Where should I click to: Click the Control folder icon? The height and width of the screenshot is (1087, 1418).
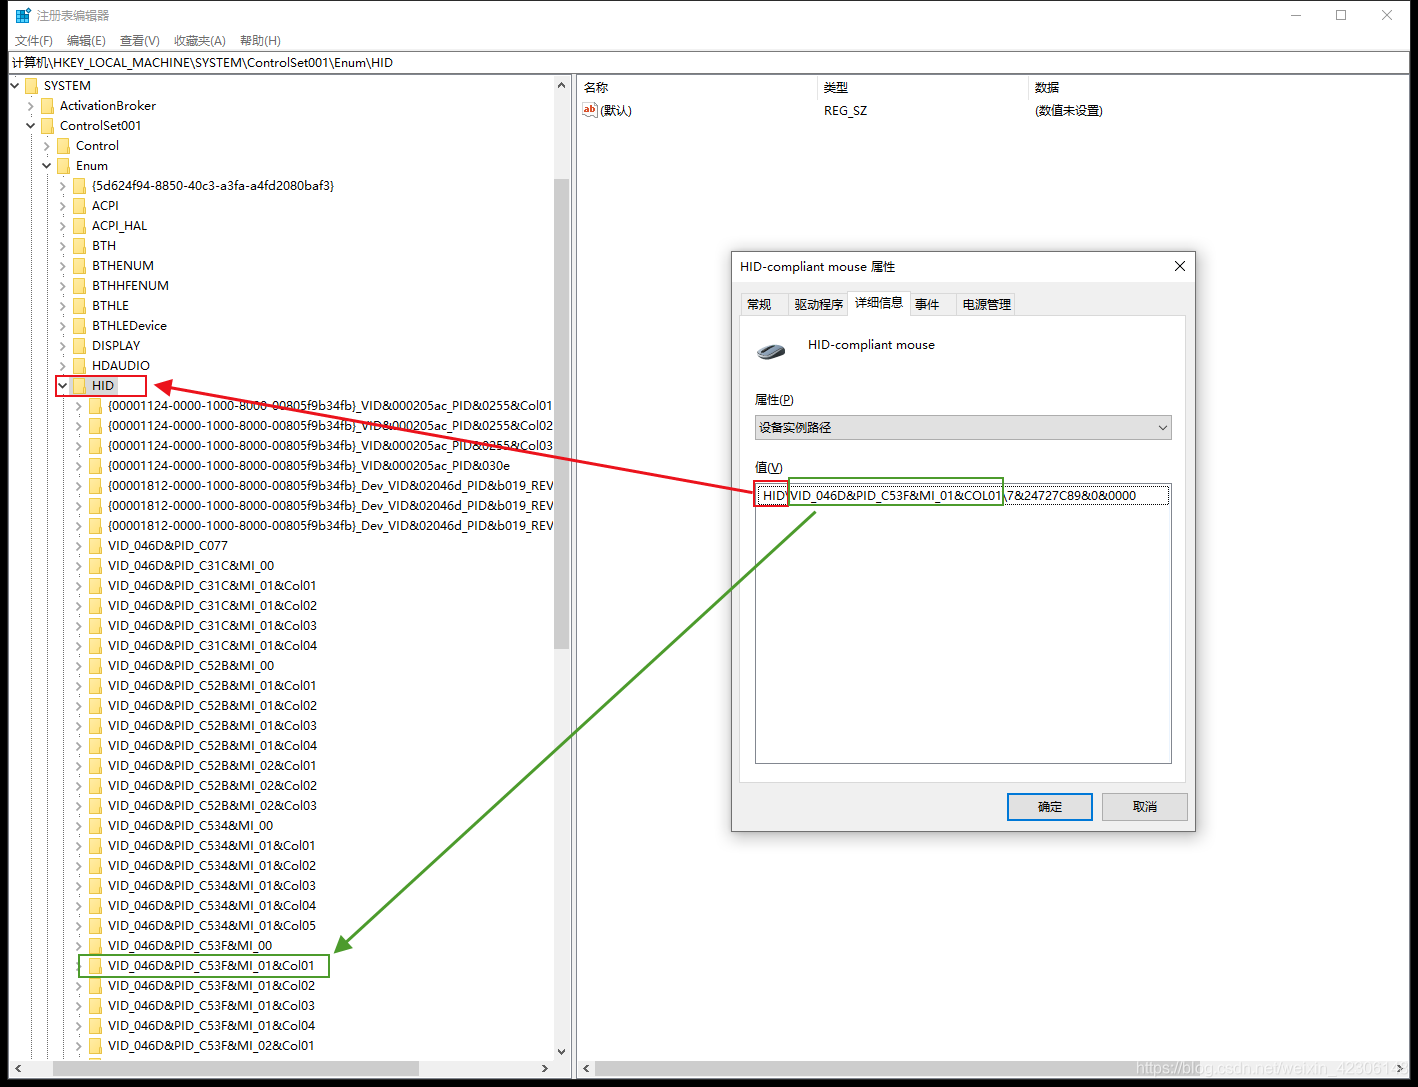pos(63,146)
